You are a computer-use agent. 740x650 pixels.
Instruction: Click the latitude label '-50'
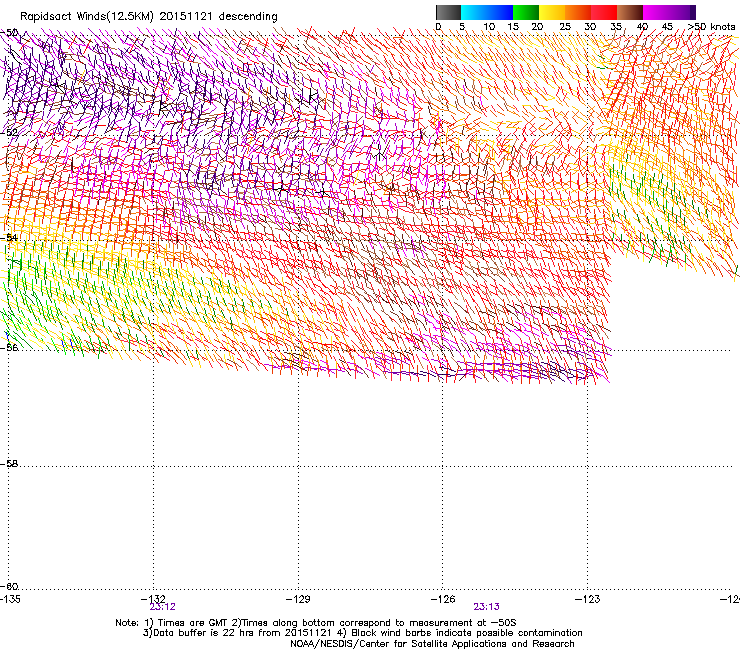coord(9,33)
